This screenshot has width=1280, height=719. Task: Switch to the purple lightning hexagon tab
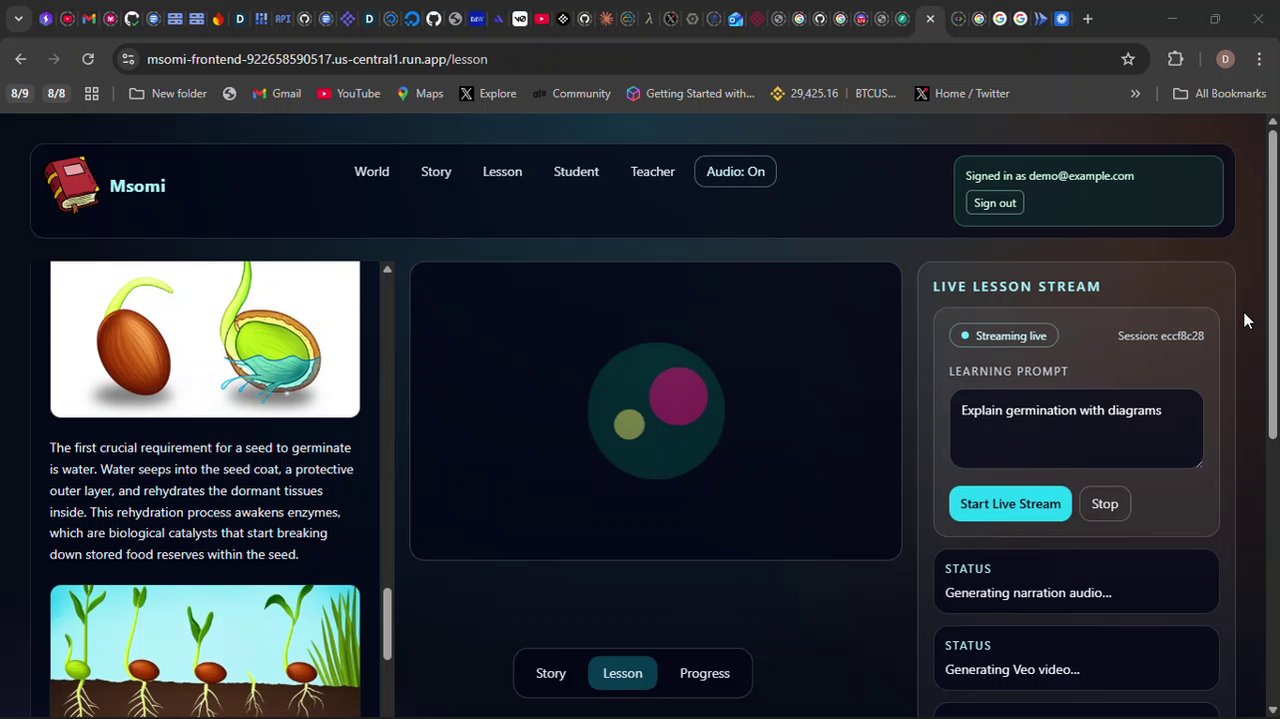coord(46,19)
